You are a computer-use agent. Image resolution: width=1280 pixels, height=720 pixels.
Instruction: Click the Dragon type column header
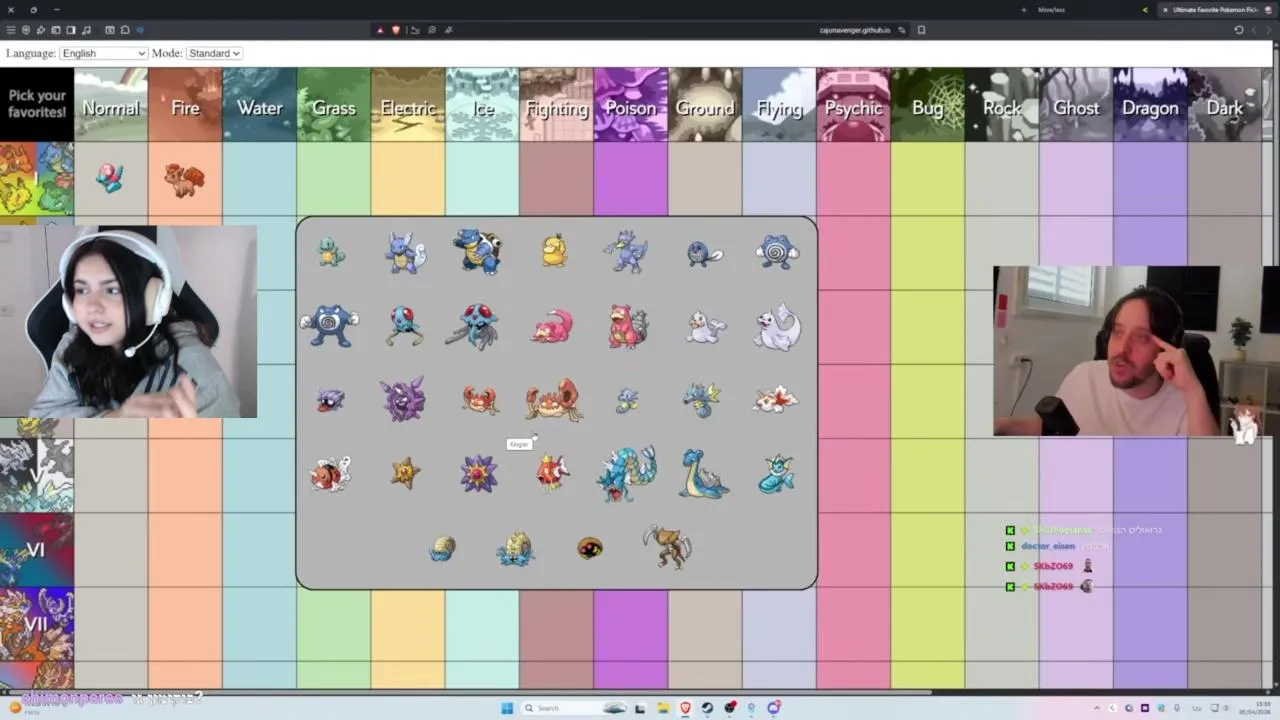[1150, 105]
